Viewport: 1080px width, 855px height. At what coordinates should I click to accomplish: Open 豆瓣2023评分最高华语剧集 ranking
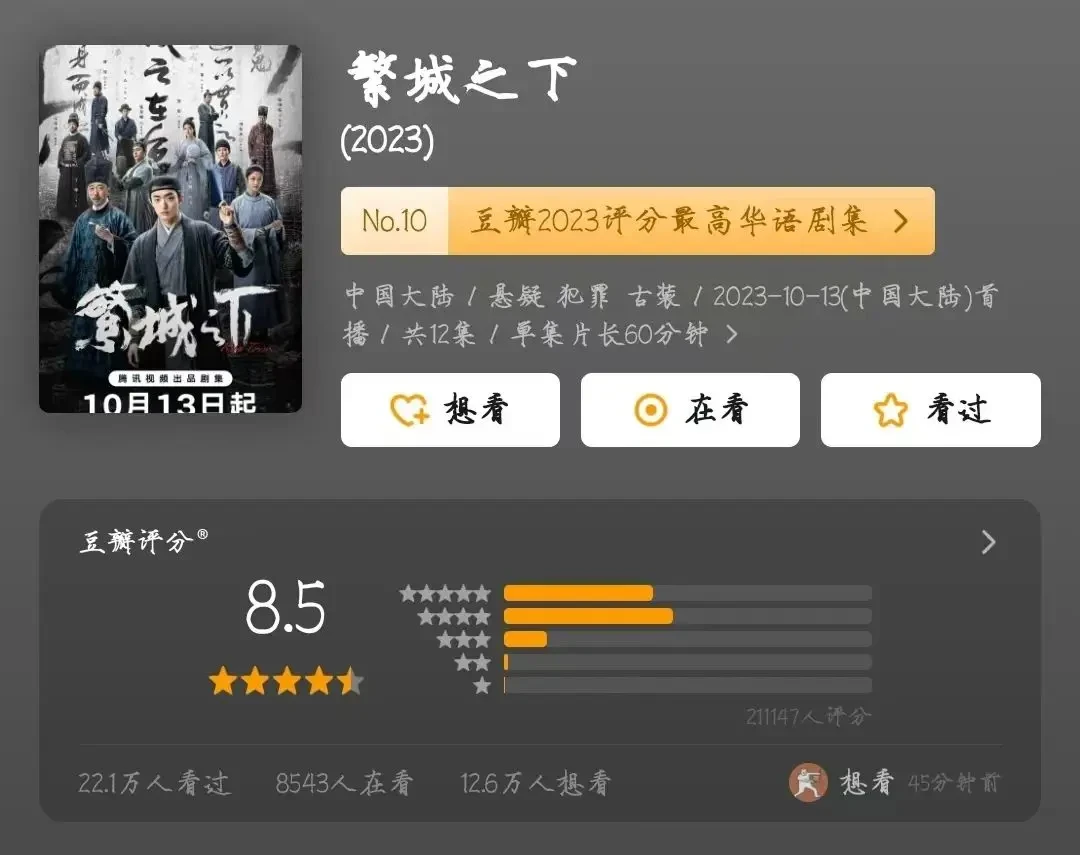668,221
